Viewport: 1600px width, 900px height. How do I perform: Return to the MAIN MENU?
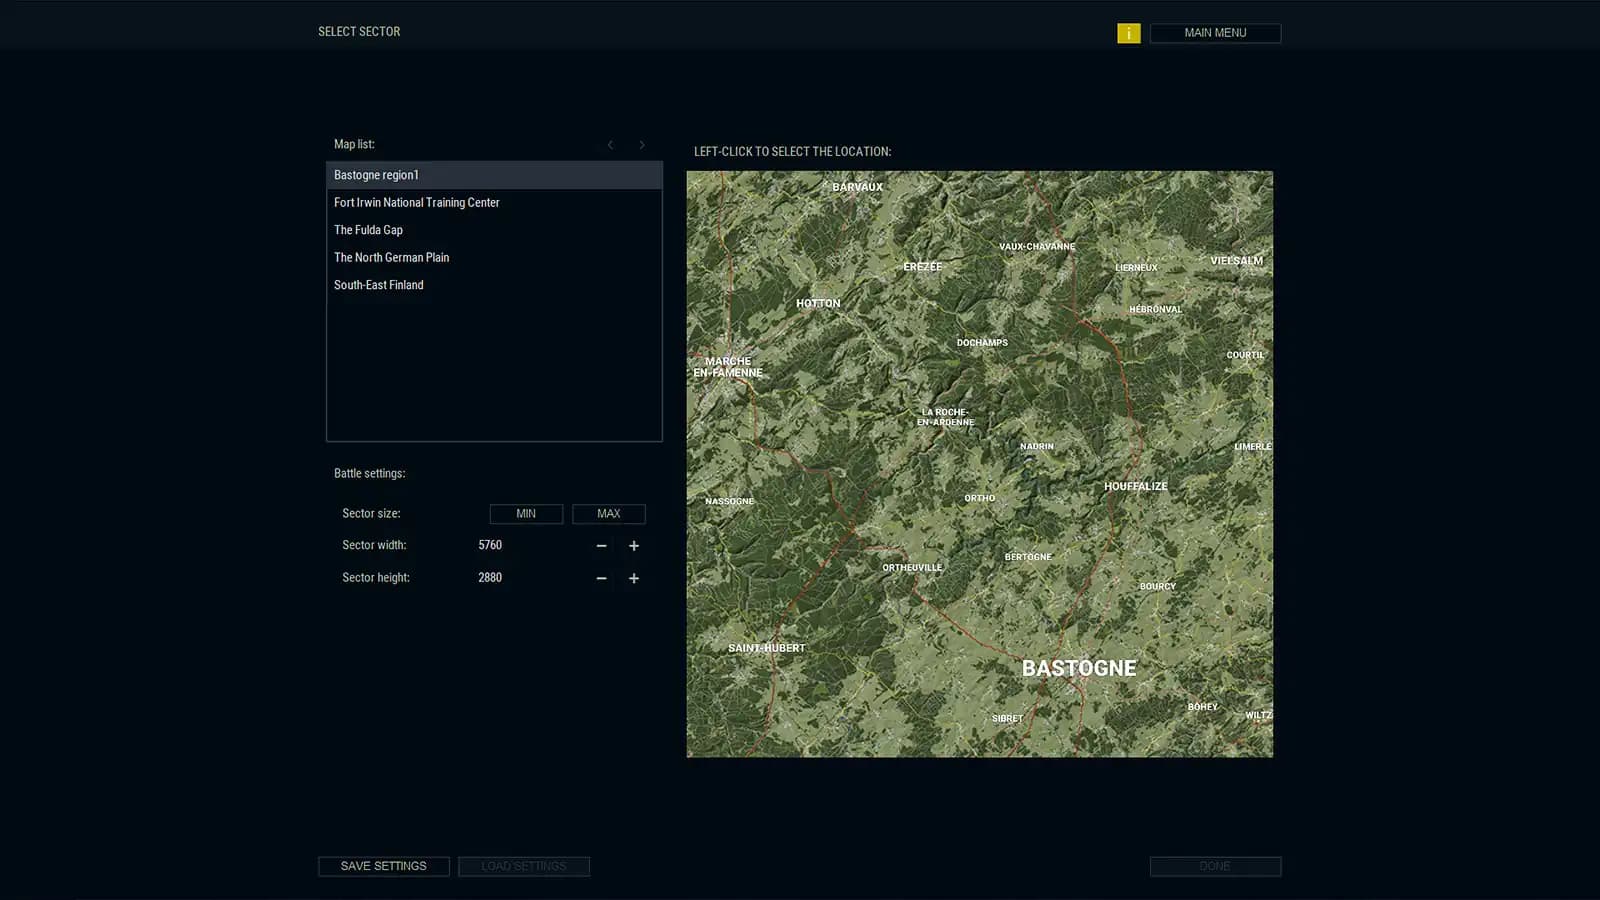point(1214,32)
